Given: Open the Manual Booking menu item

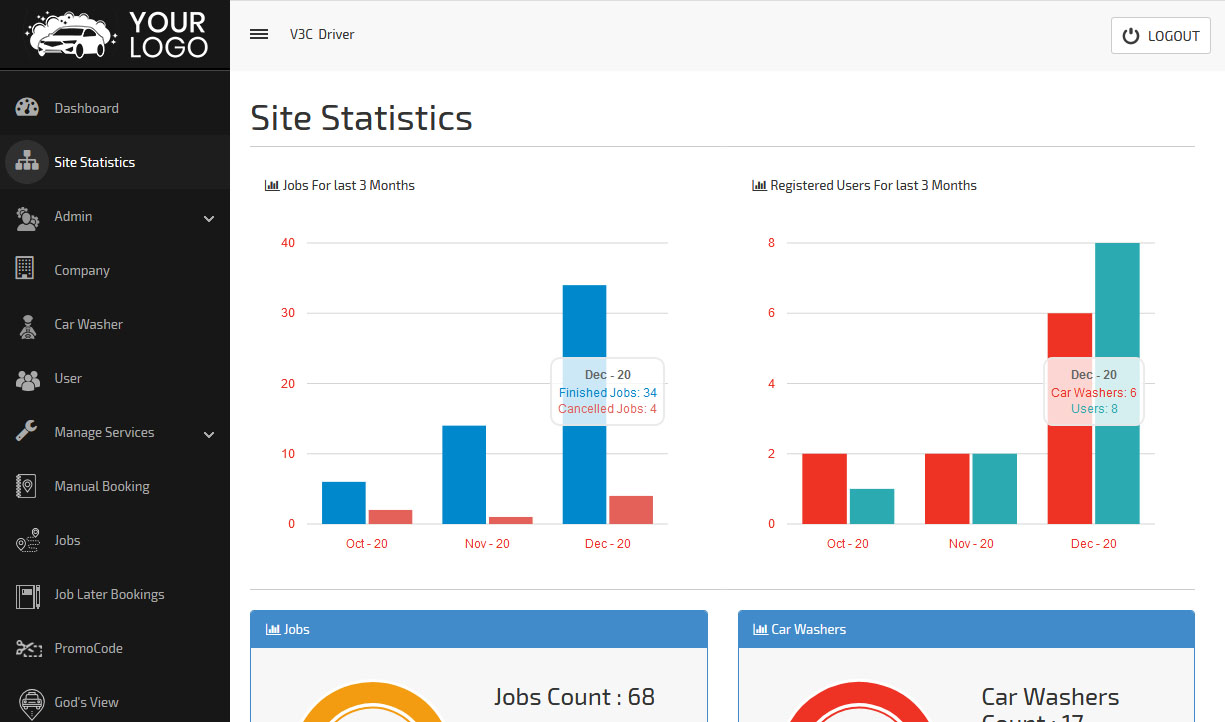Looking at the screenshot, I should pos(115,486).
